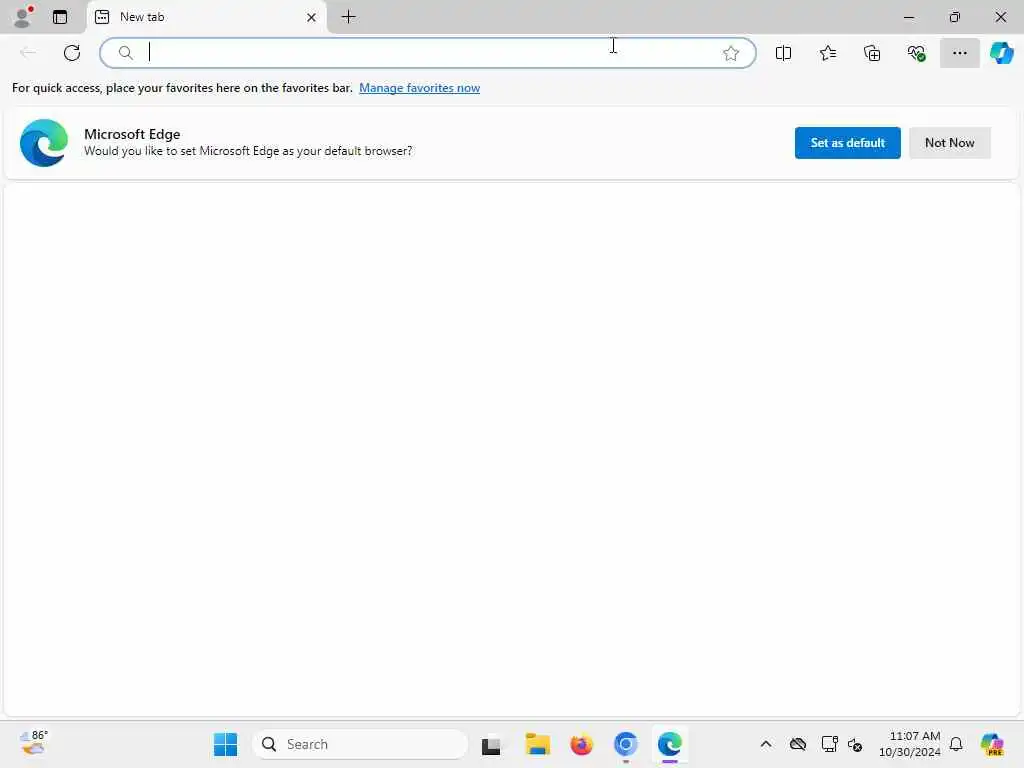Open Collections icon
Viewport: 1024px width, 768px height.
[x=872, y=53]
